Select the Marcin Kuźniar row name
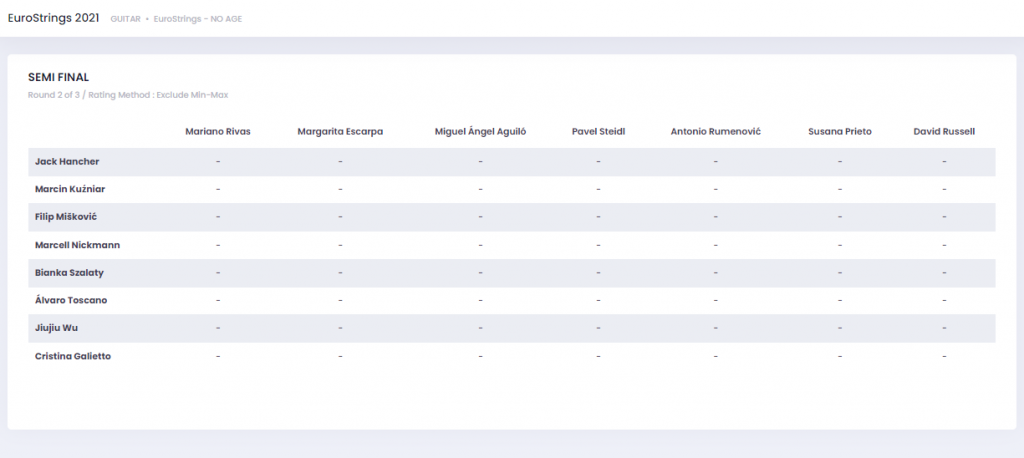This screenshot has width=1024, height=458. coord(72,189)
